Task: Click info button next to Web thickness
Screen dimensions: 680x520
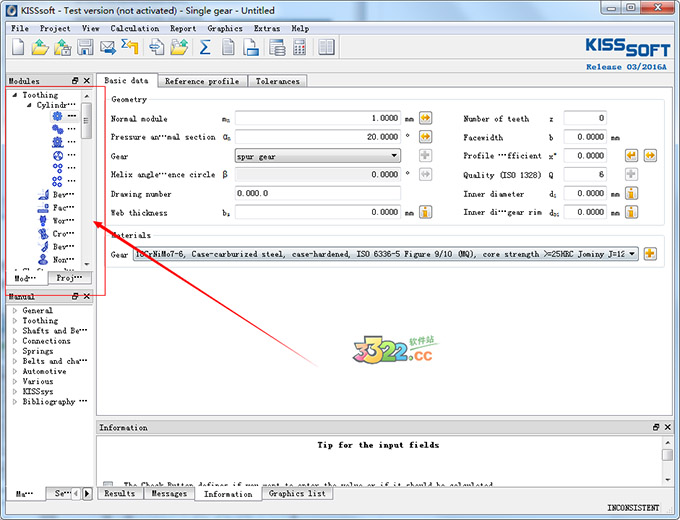Action: click(425, 212)
